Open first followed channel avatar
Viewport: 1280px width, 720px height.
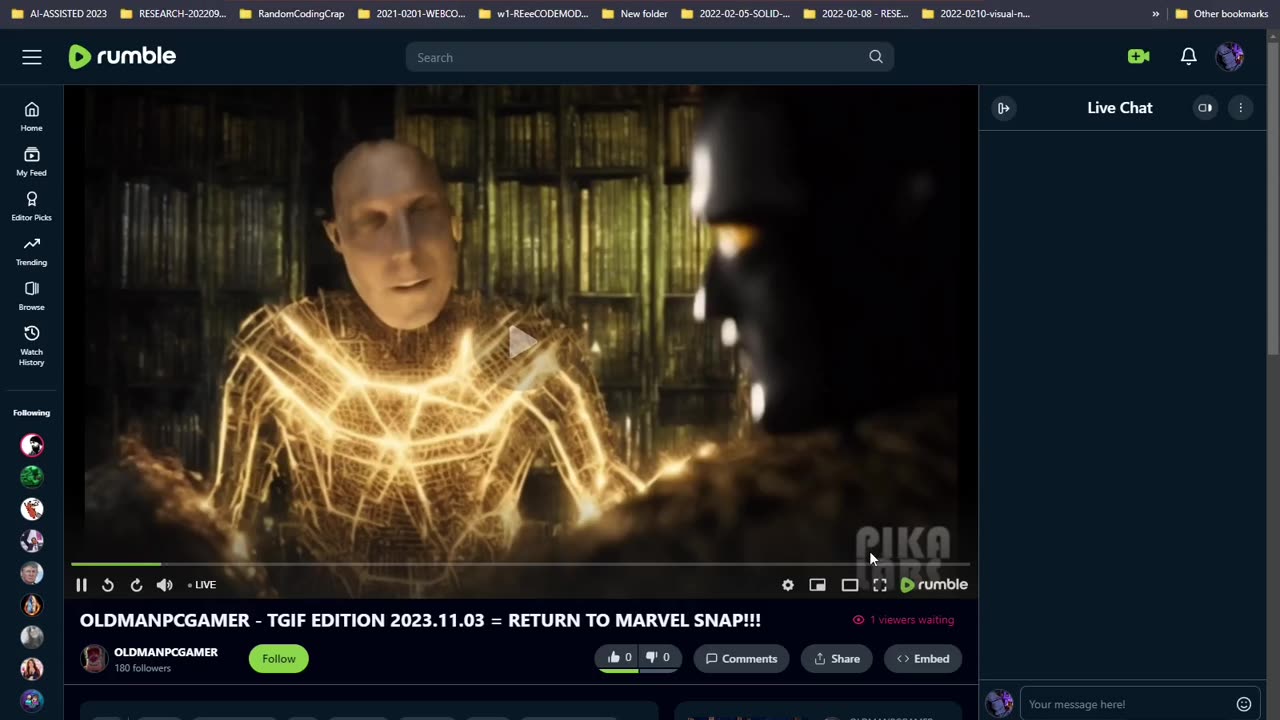[x=32, y=445]
